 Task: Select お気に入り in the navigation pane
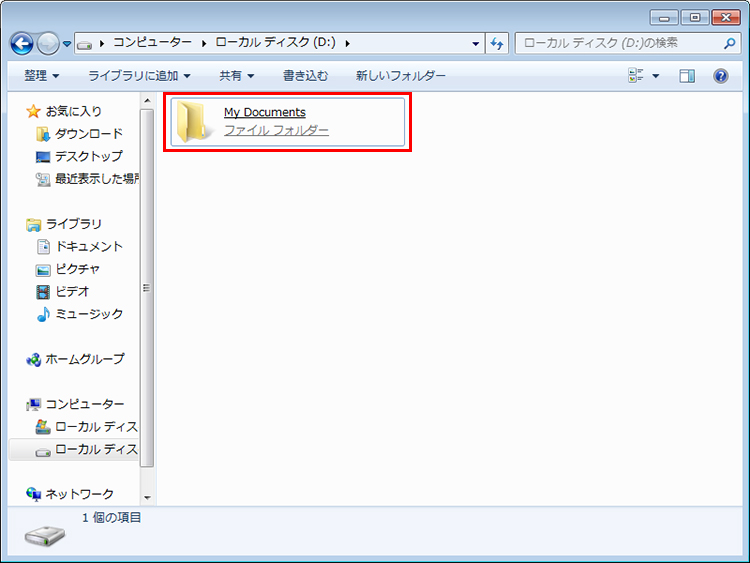(74, 111)
